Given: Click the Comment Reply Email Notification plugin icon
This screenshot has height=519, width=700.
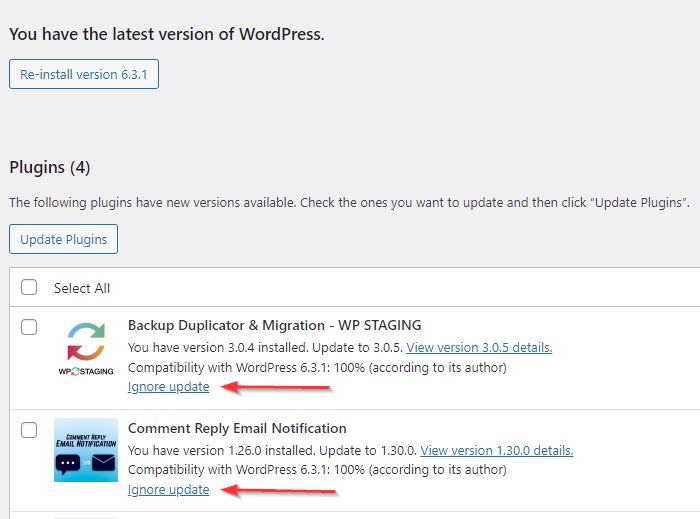Looking at the screenshot, I should click(x=86, y=450).
